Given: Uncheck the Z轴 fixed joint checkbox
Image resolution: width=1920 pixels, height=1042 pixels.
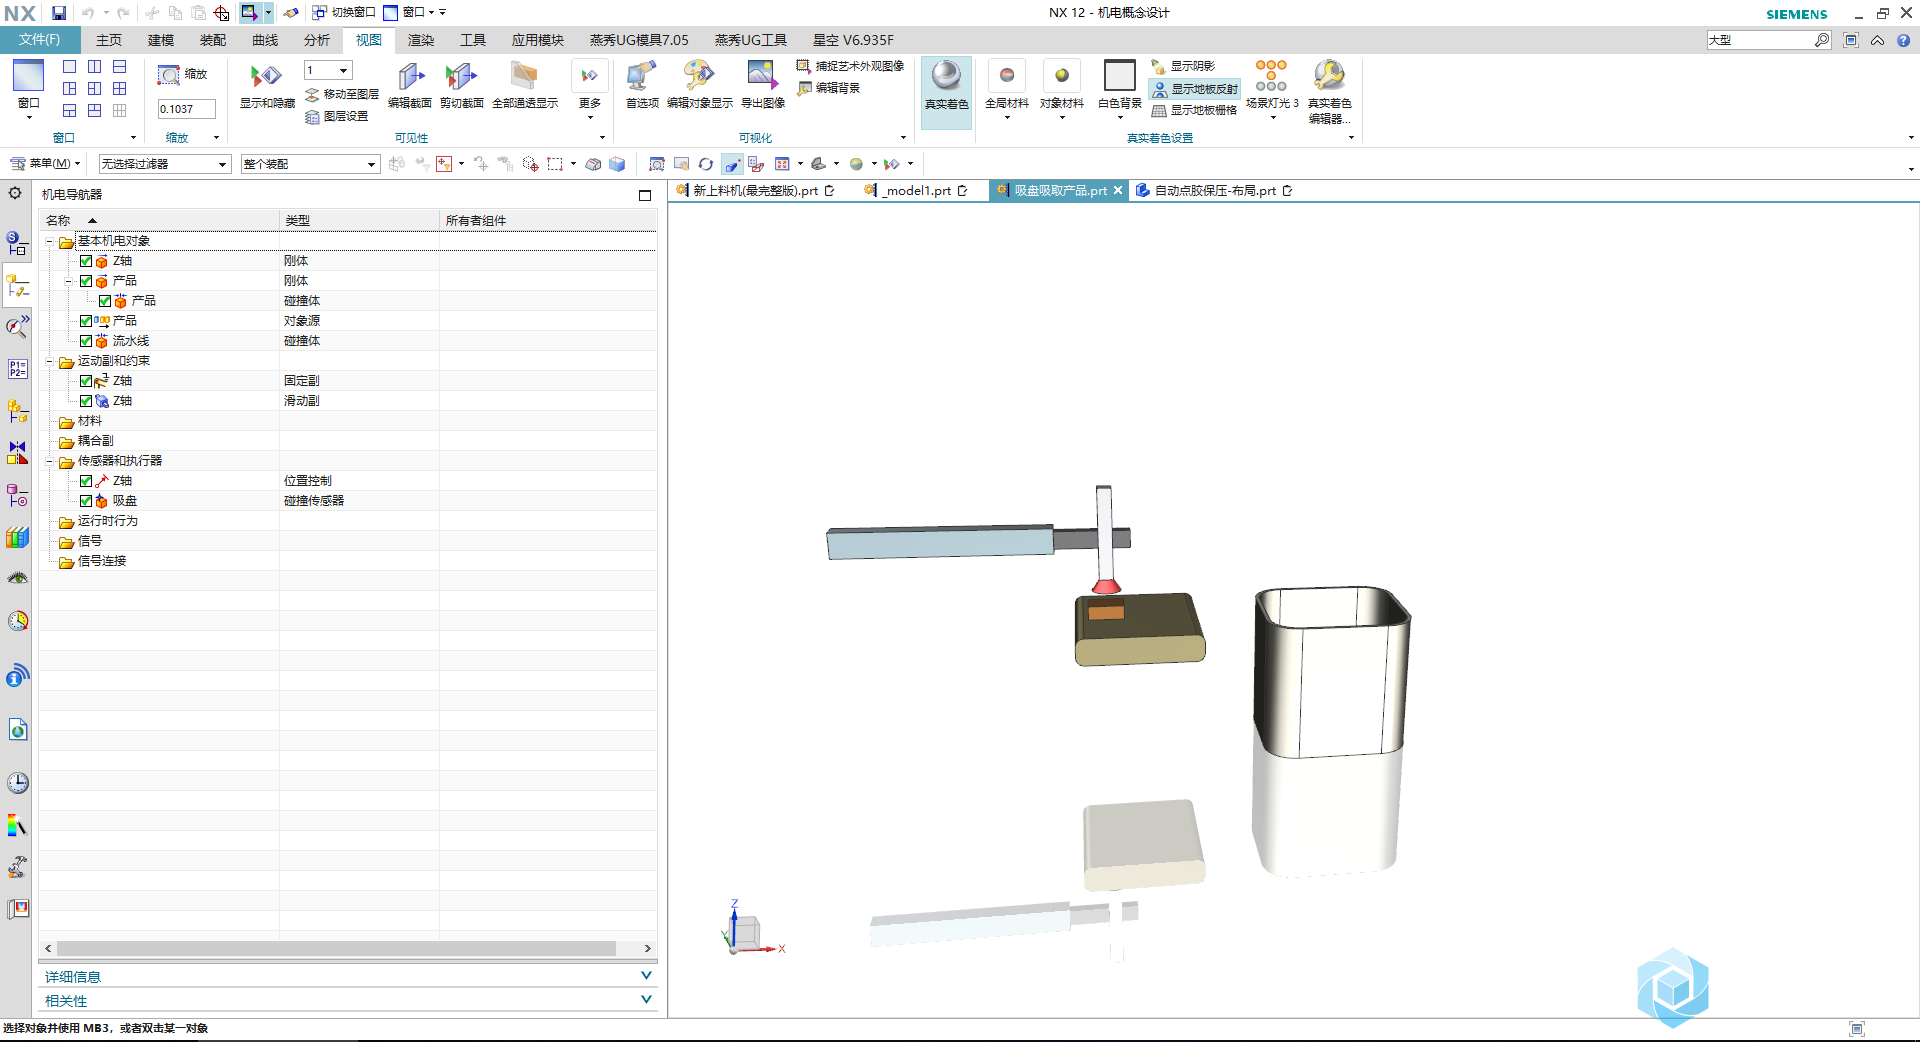Looking at the screenshot, I should [86, 381].
